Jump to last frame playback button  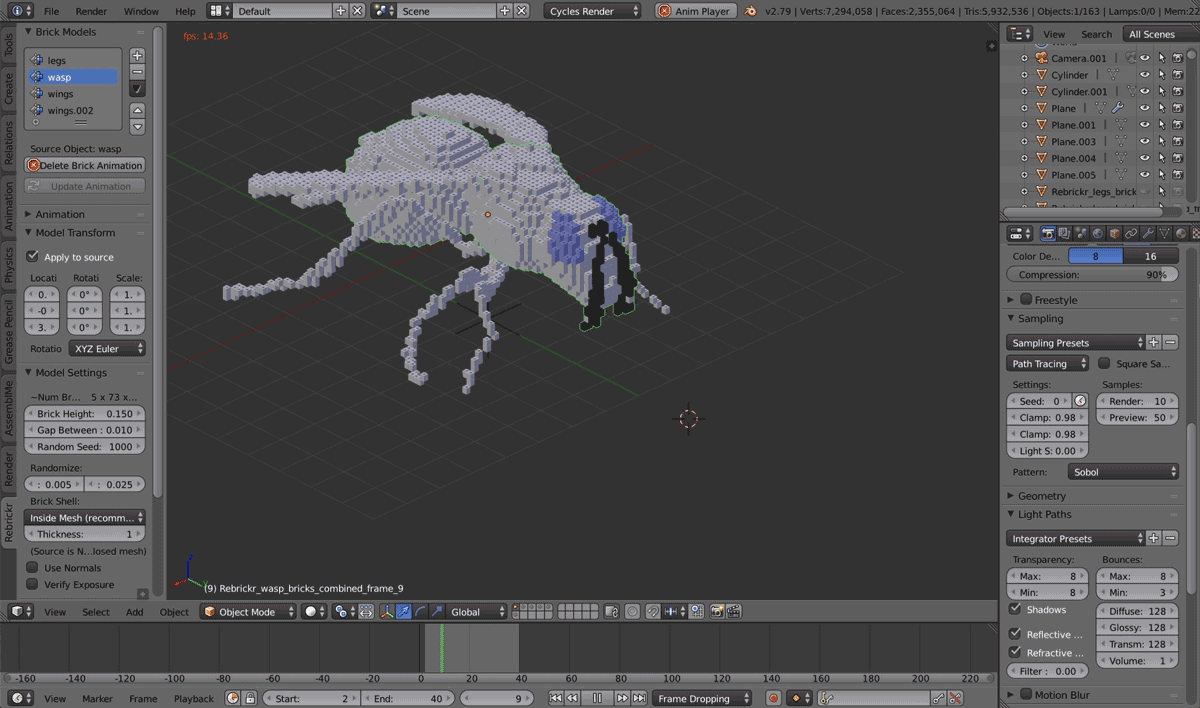coord(640,698)
